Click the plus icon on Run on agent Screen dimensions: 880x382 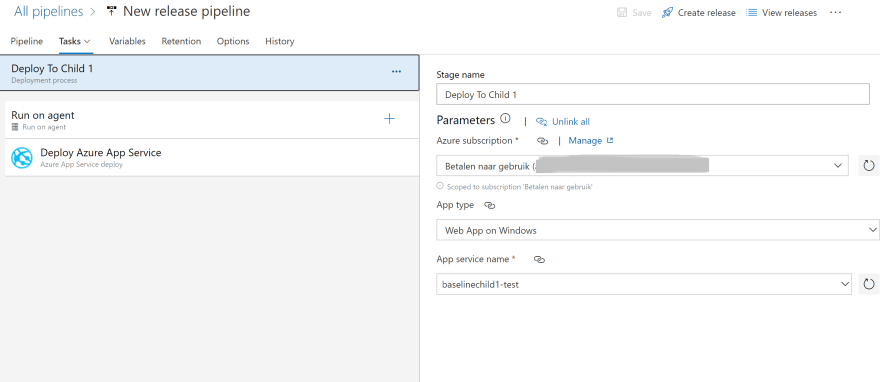389,119
